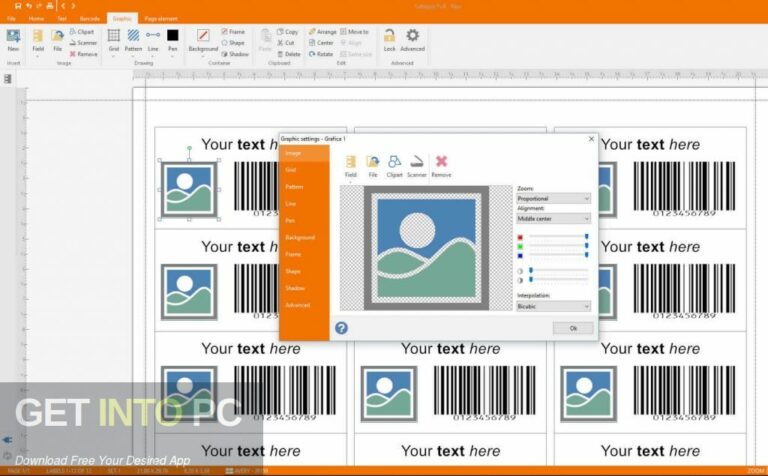
Task: Open the Zoom Proportional dropdown
Action: [553, 198]
